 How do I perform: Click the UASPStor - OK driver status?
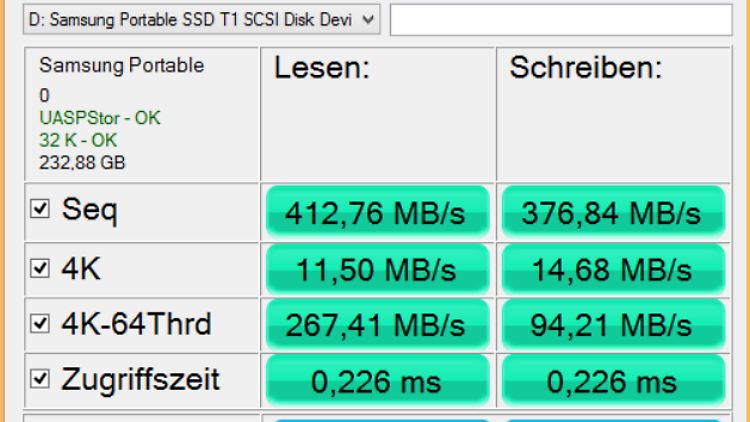(99, 118)
